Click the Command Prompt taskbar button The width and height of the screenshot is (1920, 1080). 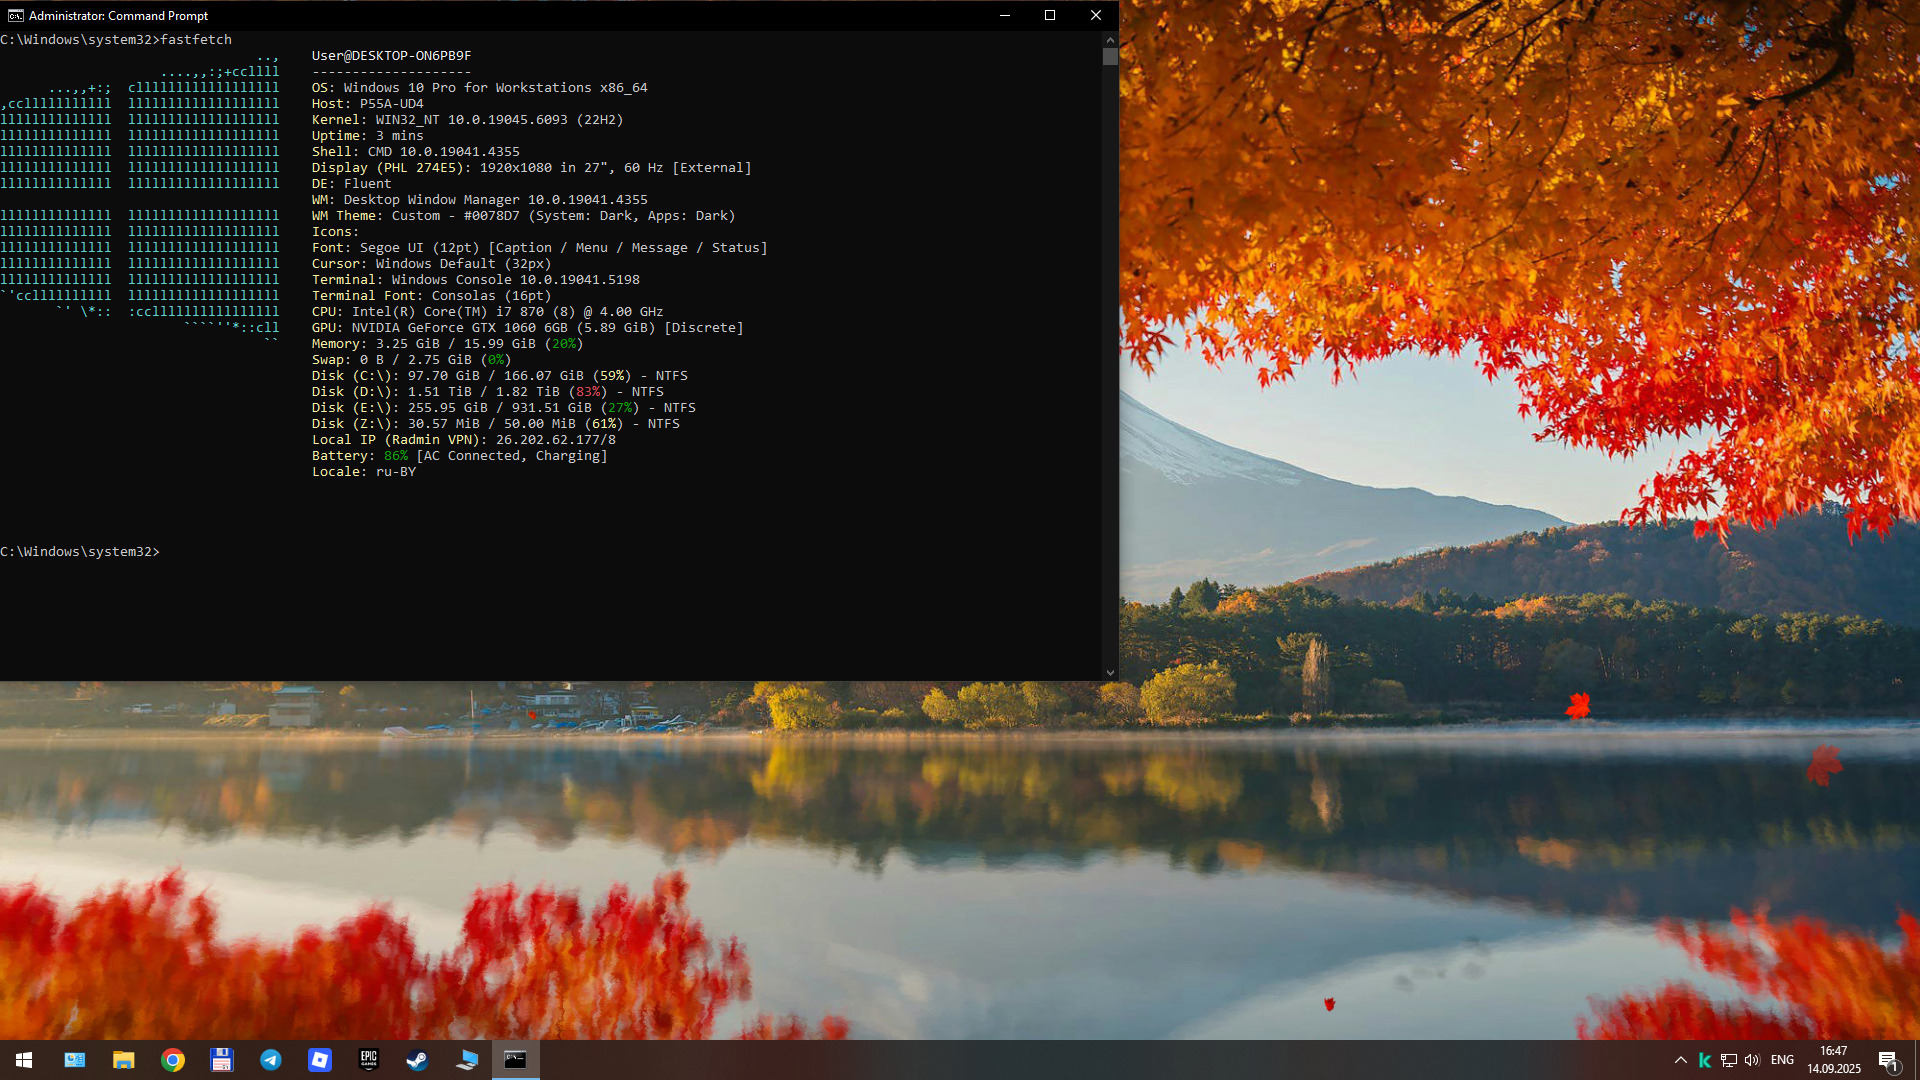tap(516, 1060)
